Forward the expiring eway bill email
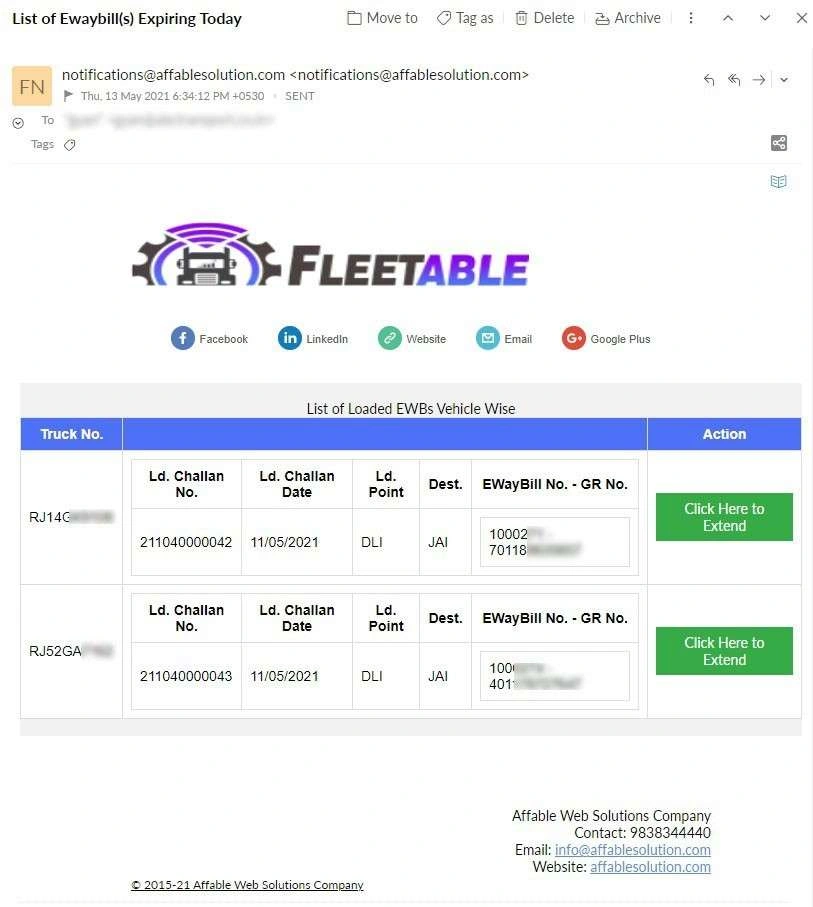The image size is (813, 907). [x=758, y=79]
